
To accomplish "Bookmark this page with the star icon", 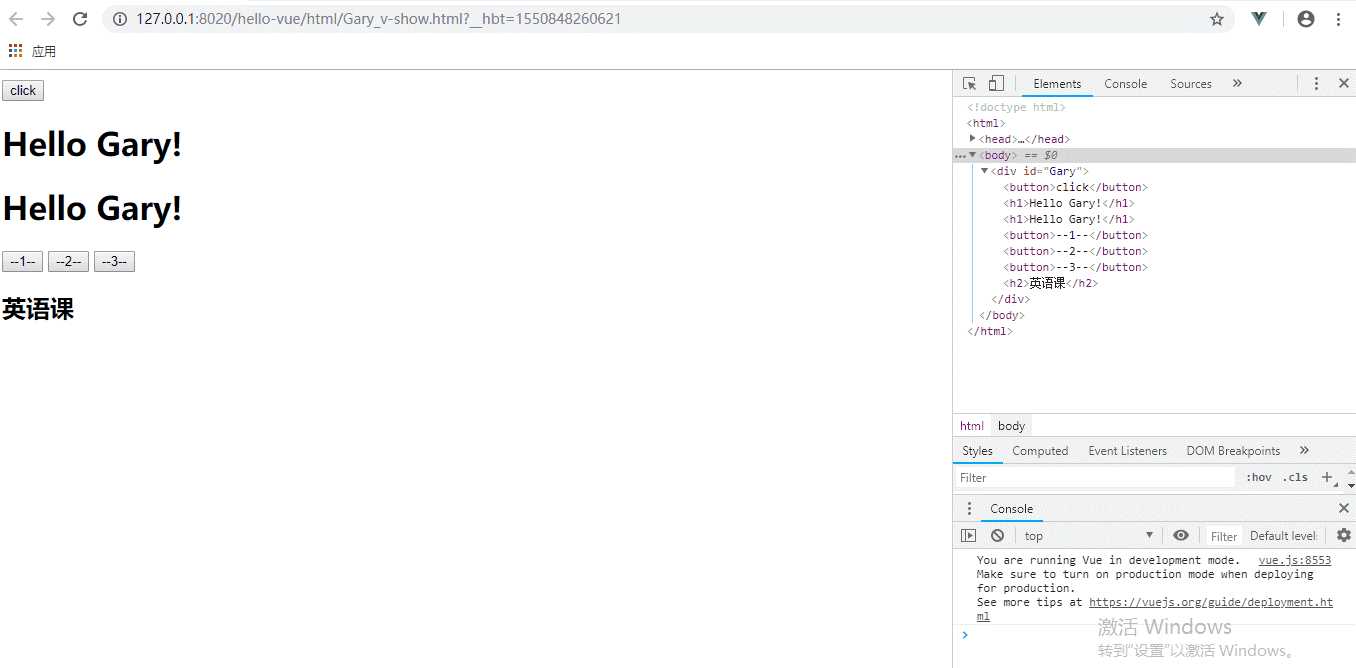I will coord(1217,19).
